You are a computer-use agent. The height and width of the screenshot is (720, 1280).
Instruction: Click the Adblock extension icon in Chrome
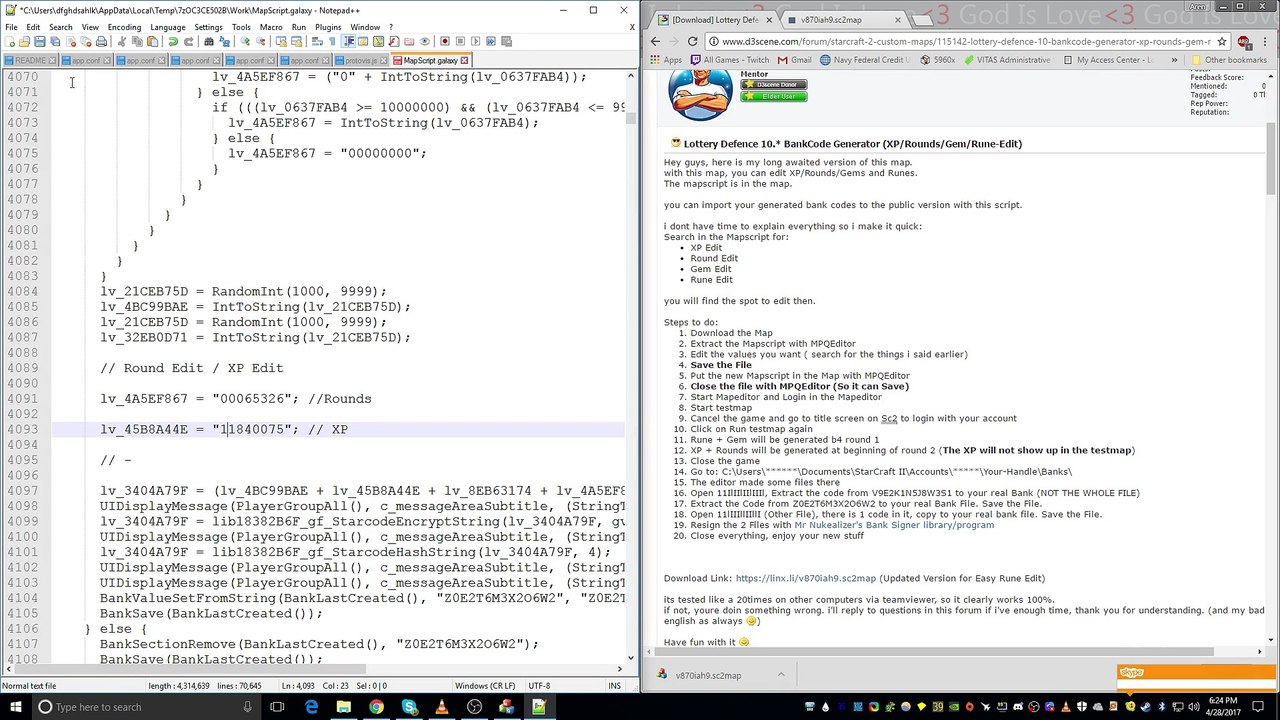tap(1243, 42)
